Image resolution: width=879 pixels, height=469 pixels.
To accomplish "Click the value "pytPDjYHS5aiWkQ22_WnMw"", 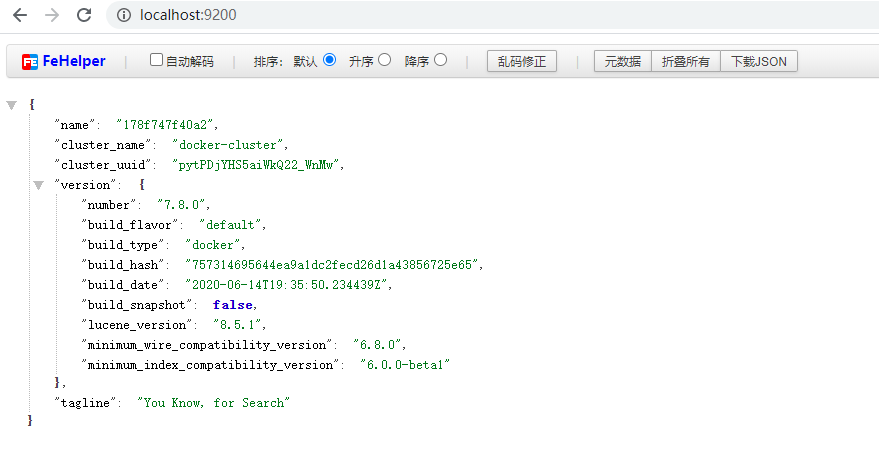I will tap(256, 165).
